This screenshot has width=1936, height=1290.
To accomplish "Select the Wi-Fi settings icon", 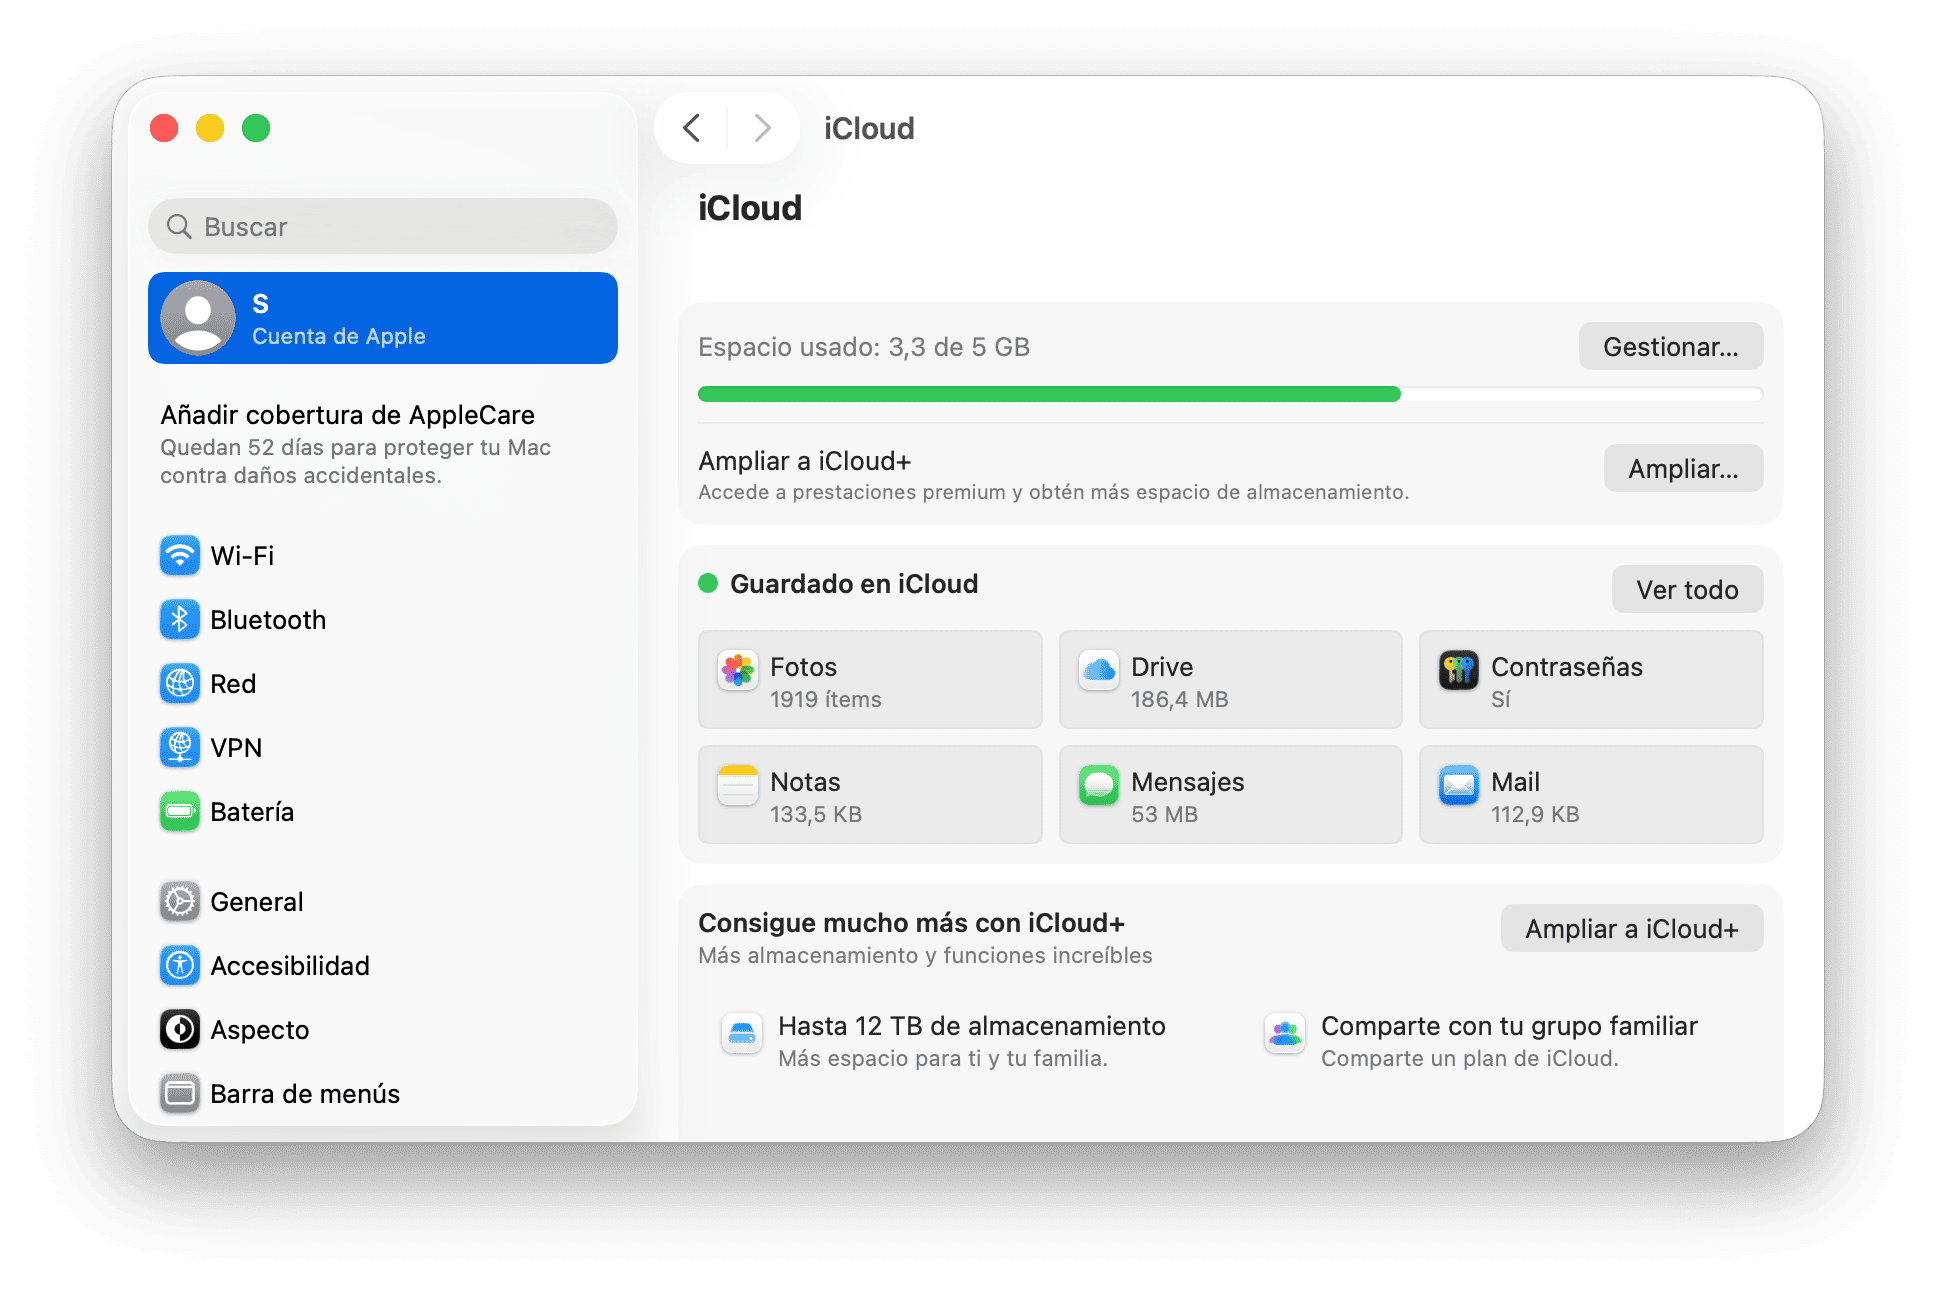I will coord(179,555).
